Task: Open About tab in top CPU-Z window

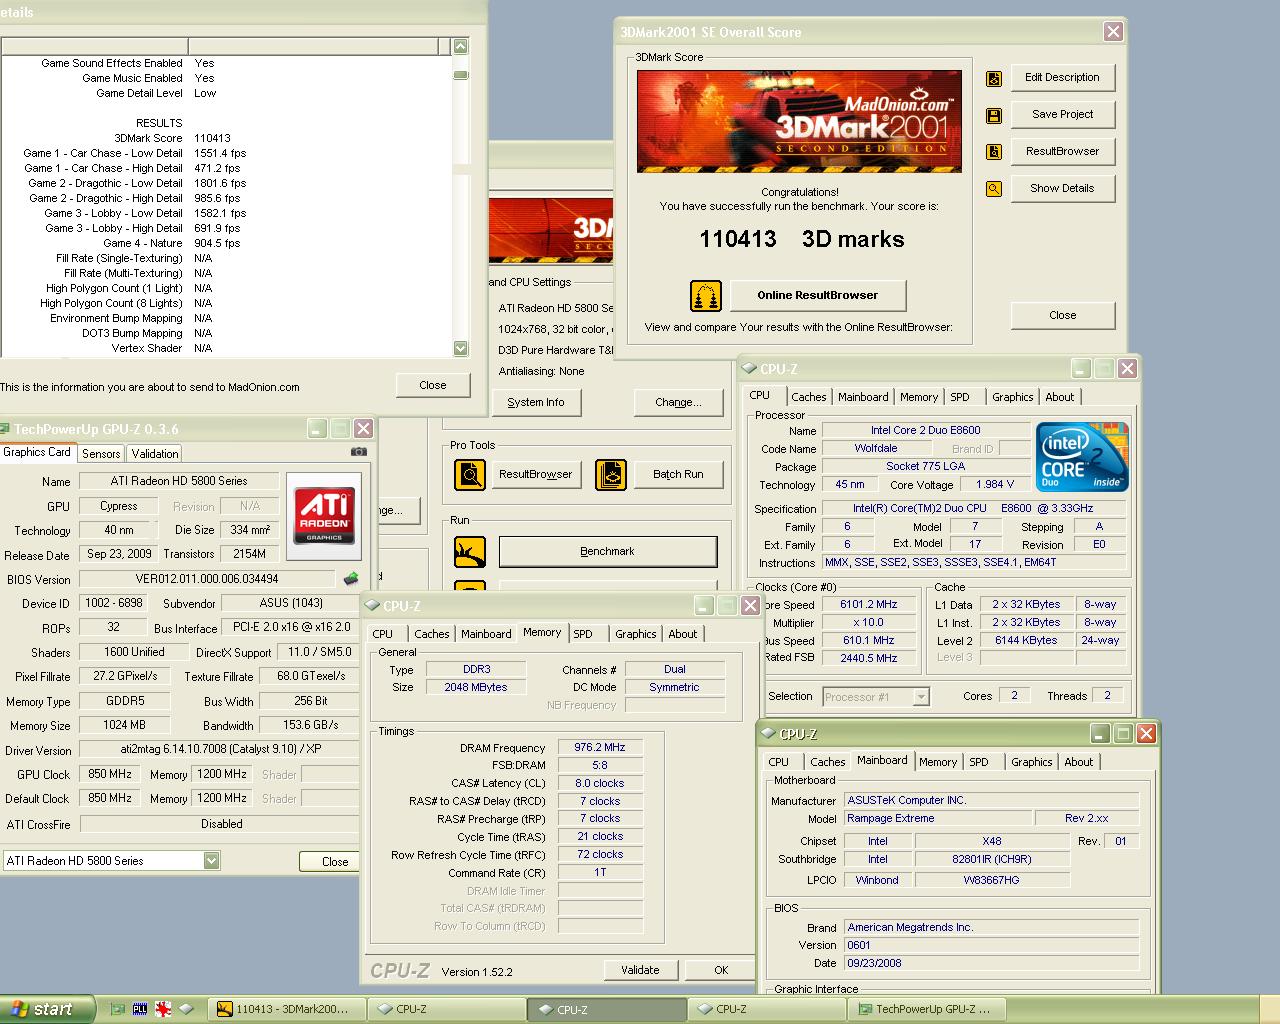Action: 1059,397
